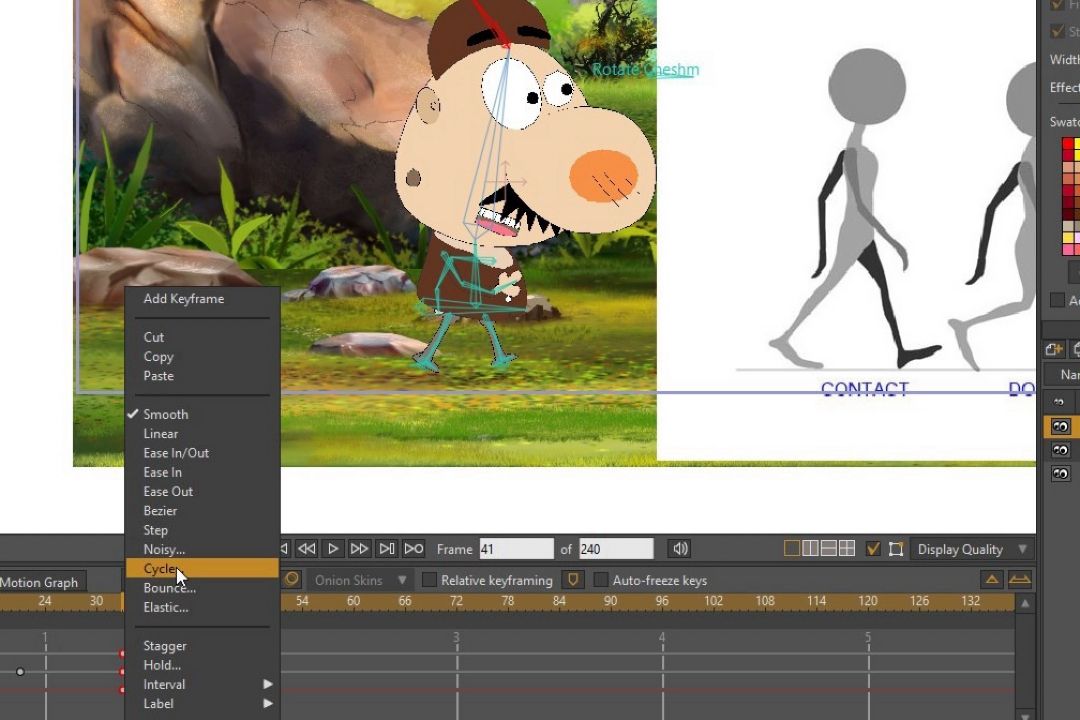Click frame 90 on the timeline ruler
Viewport: 1080px width, 720px height.
pos(610,601)
